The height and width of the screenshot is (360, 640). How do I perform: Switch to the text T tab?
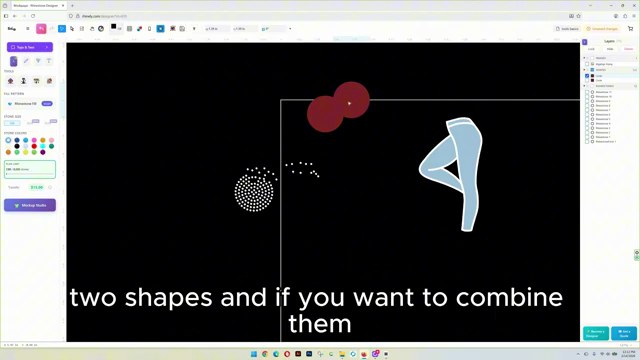(49, 61)
